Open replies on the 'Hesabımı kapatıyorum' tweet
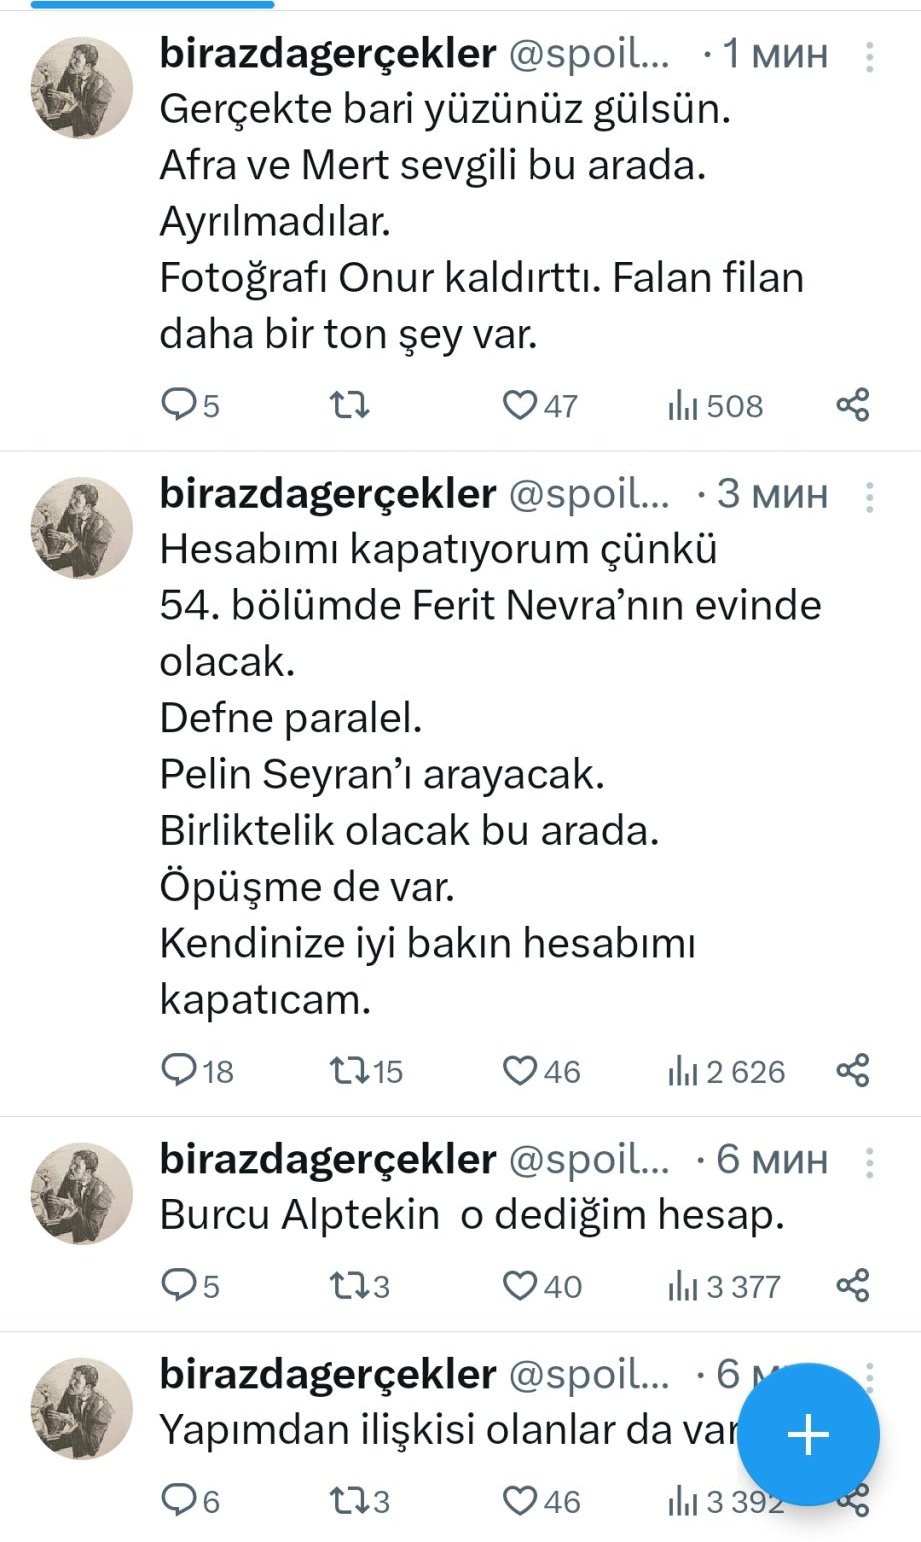This screenshot has width=921, height=1542. click(x=180, y=1071)
